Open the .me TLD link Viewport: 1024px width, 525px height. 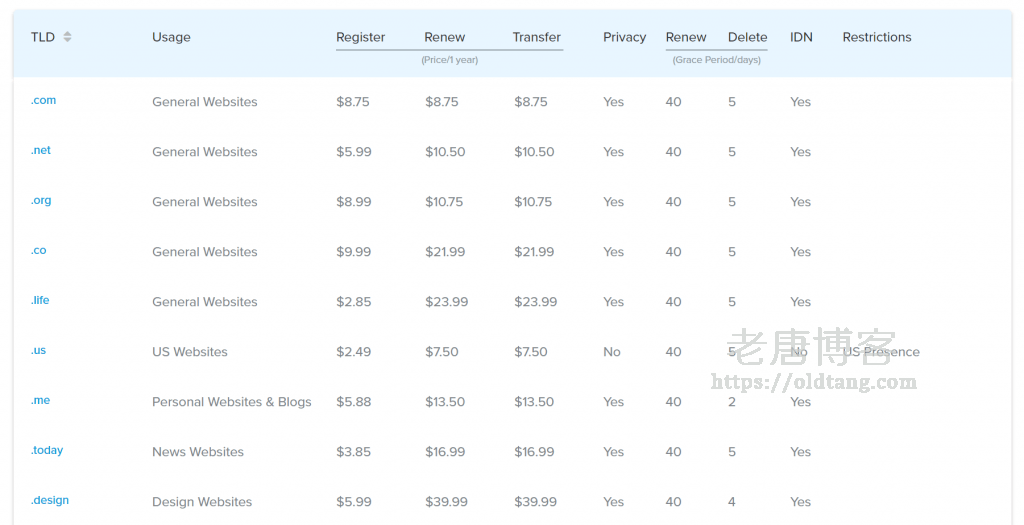[x=40, y=401]
